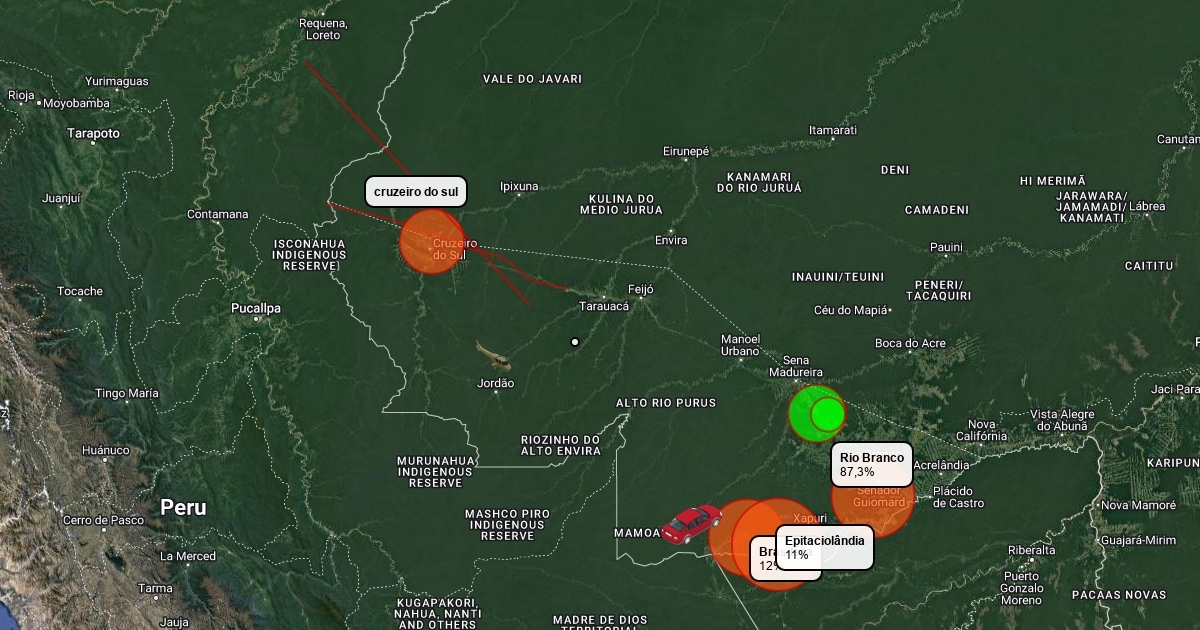1200x630 pixels.
Task: Click the Puerto Gonzalo Moreno label
Action: pos(1021,588)
